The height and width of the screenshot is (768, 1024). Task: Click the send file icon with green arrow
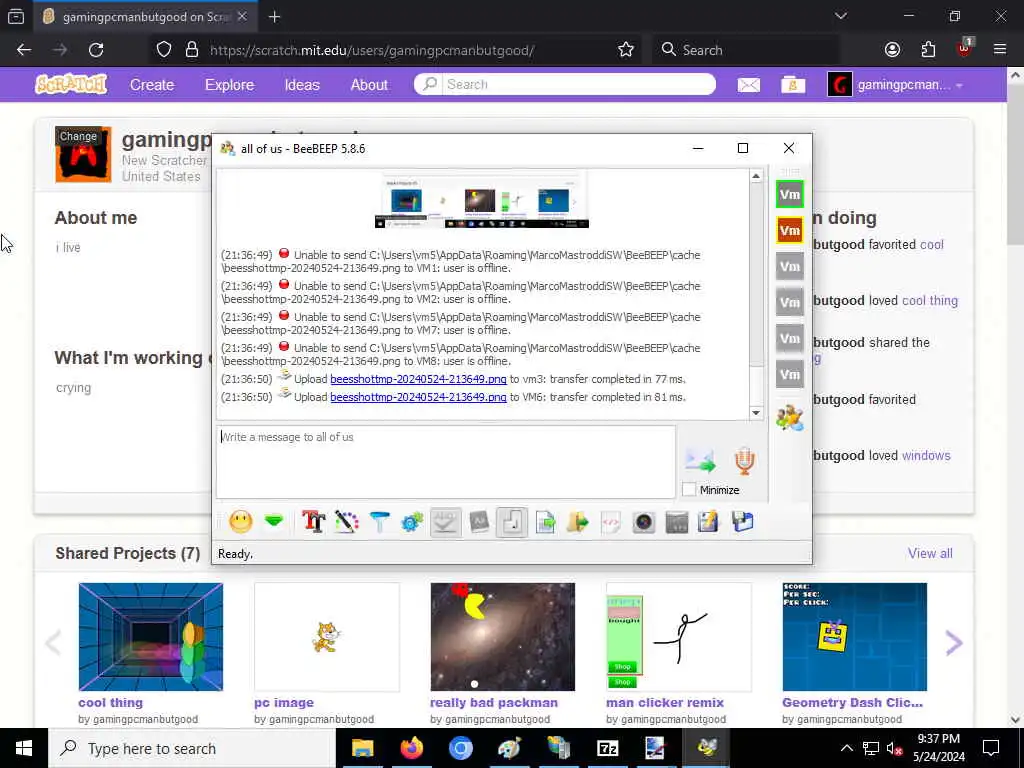tap(545, 522)
